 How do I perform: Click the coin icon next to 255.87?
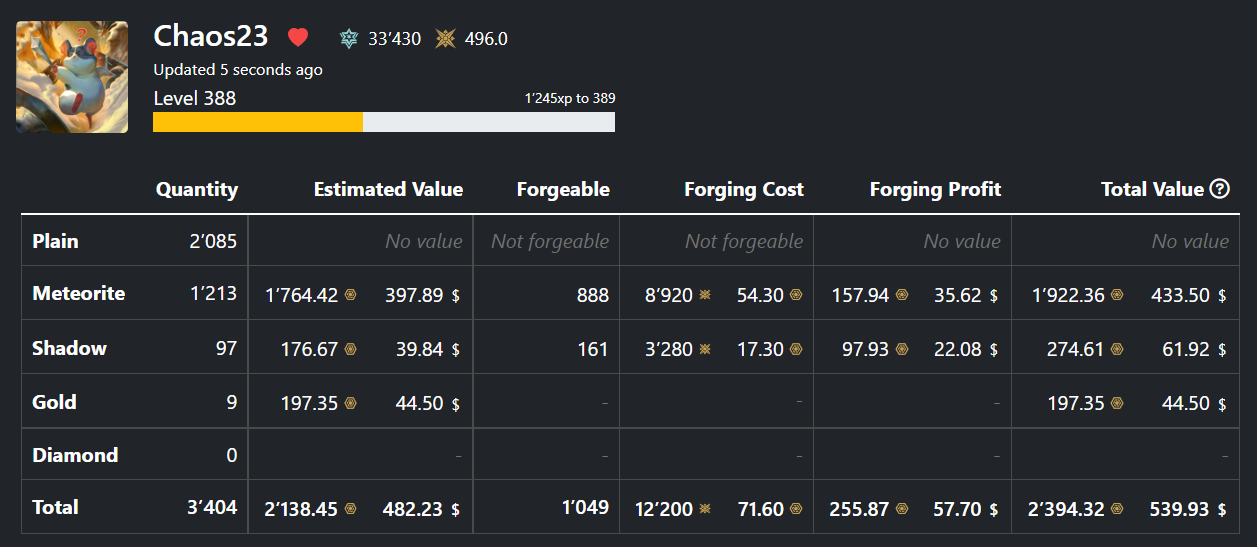click(902, 509)
